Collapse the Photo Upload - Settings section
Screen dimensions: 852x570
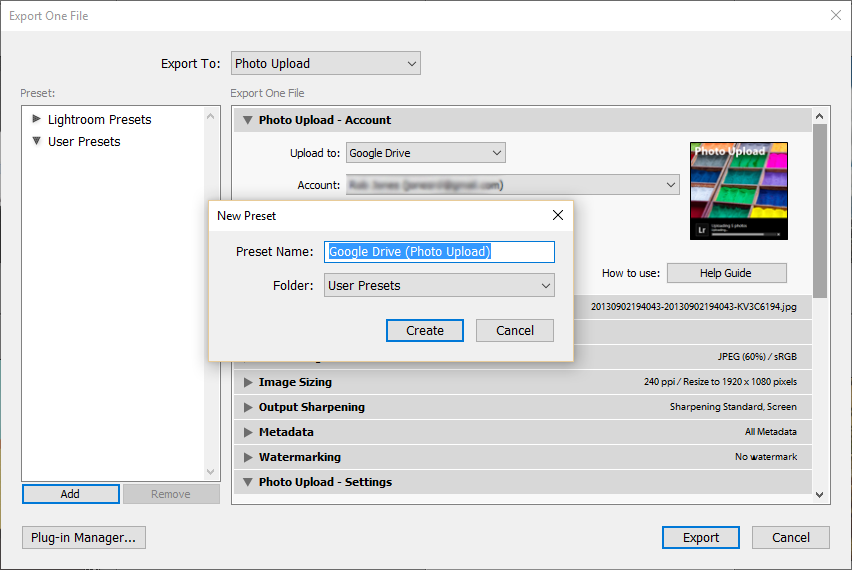point(247,482)
